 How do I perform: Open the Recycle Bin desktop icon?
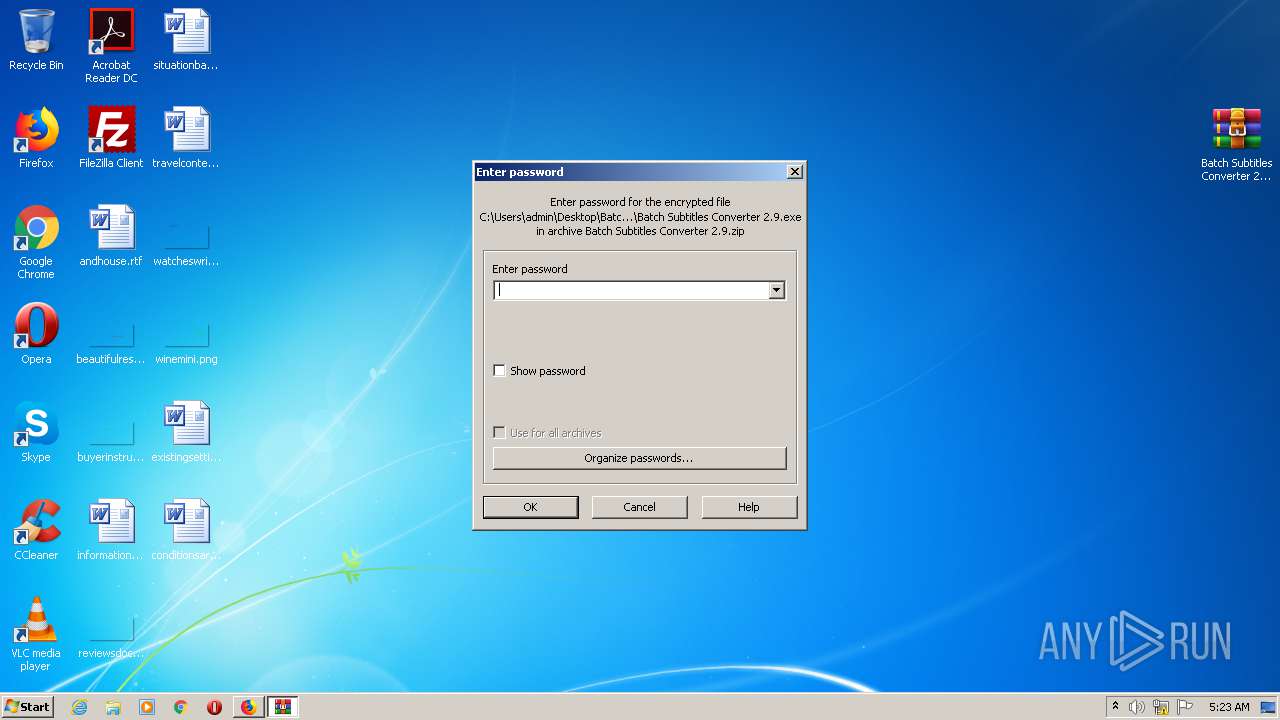[36, 40]
